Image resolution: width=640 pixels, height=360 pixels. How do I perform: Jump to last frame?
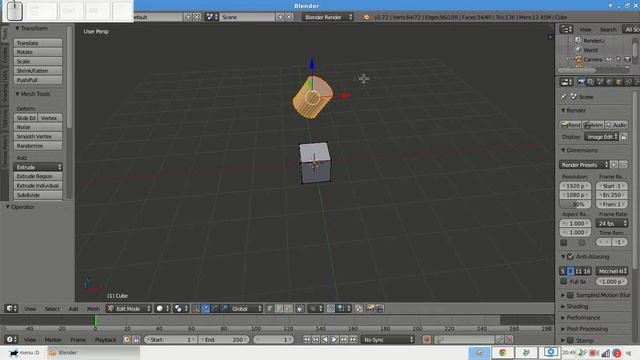pyautogui.click(x=353, y=339)
